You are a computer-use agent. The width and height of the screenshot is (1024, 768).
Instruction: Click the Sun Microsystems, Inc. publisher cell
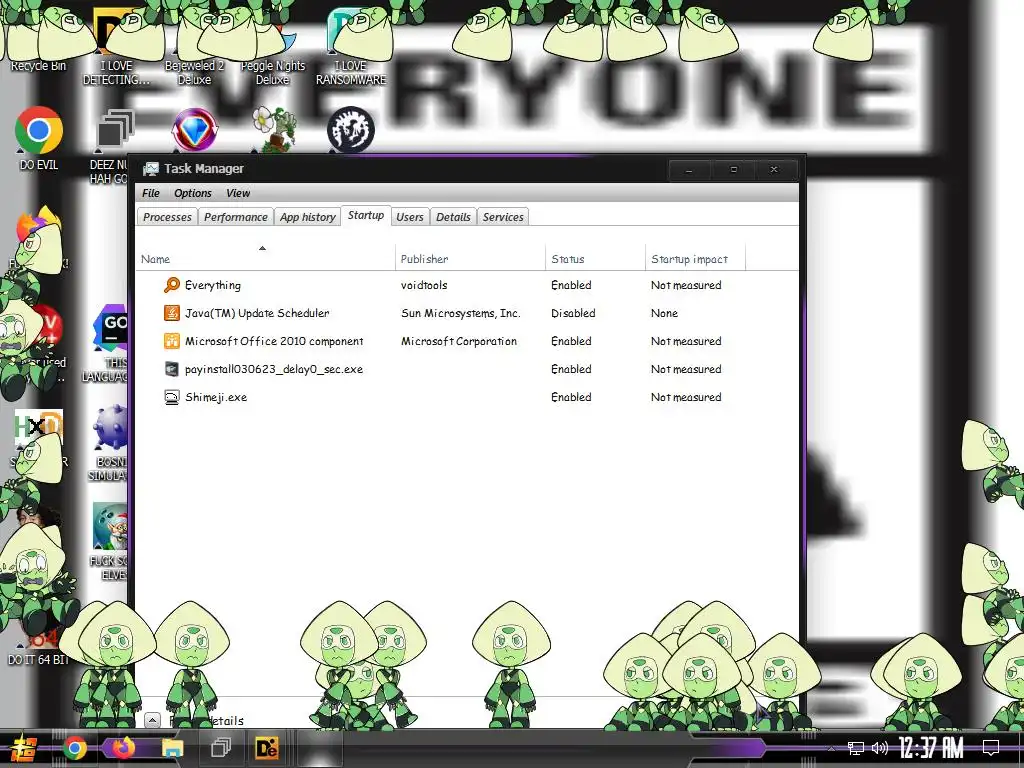click(x=460, y=313)
